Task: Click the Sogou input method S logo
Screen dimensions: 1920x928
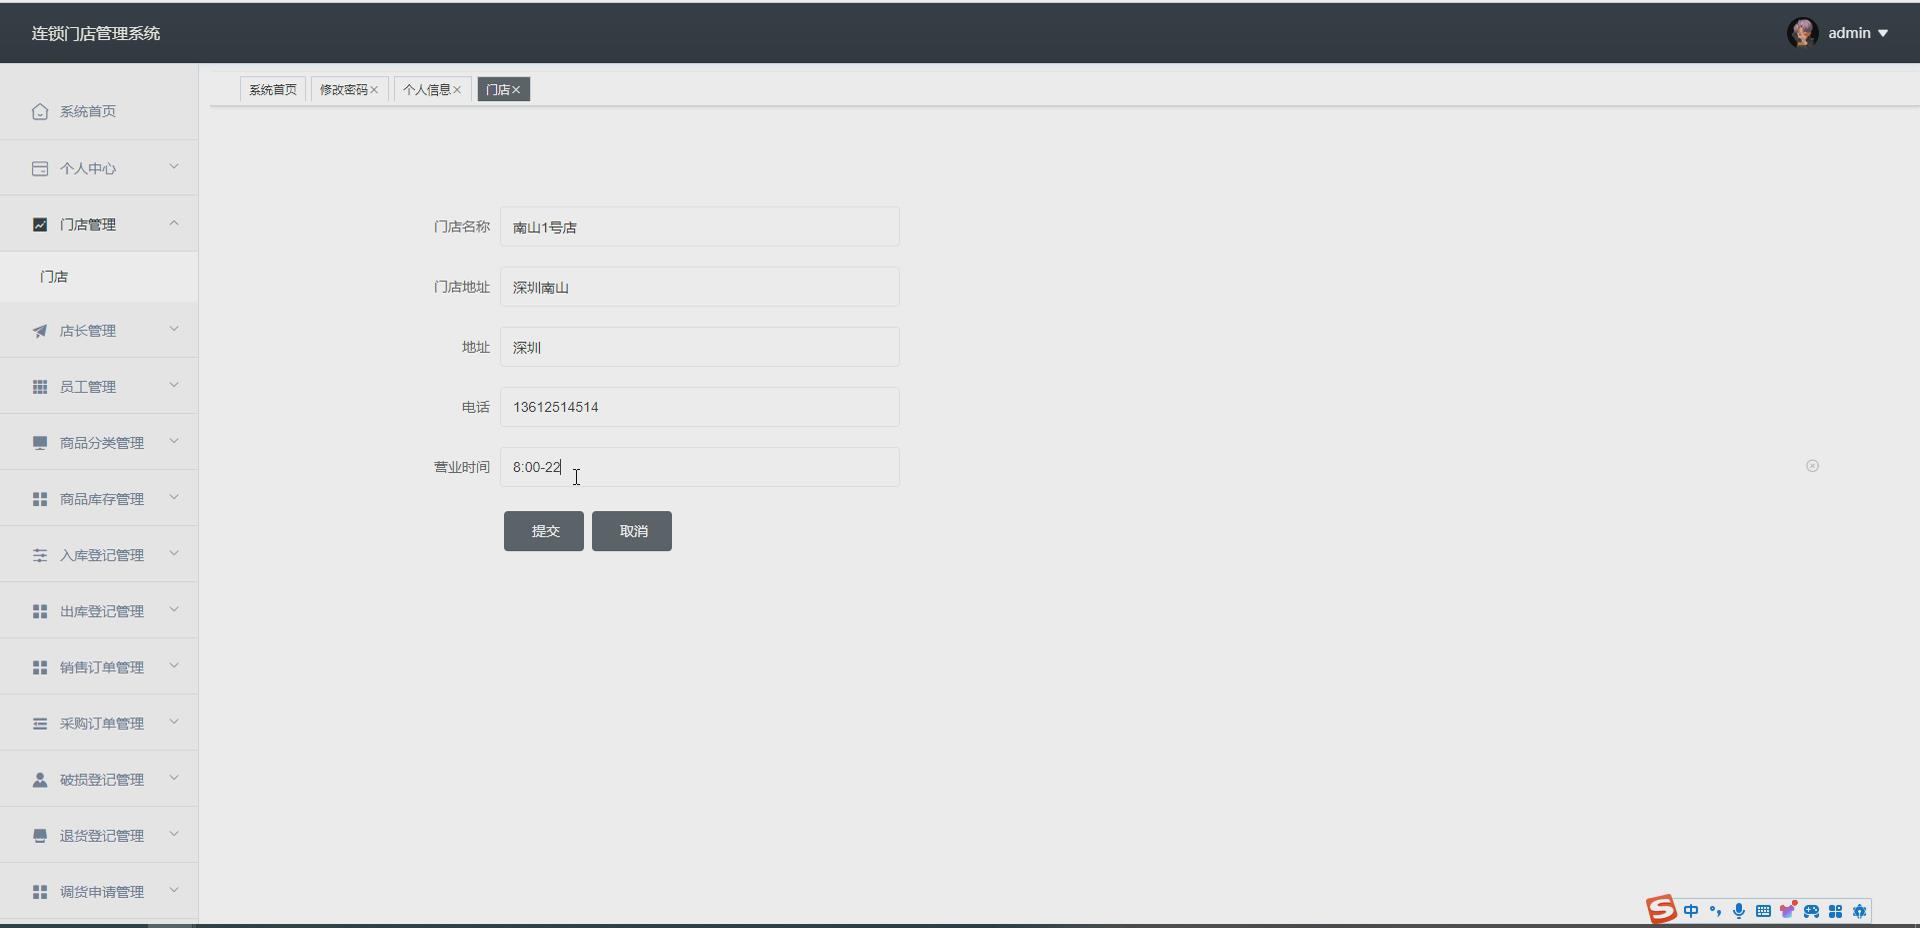Action: (1661, 909)
